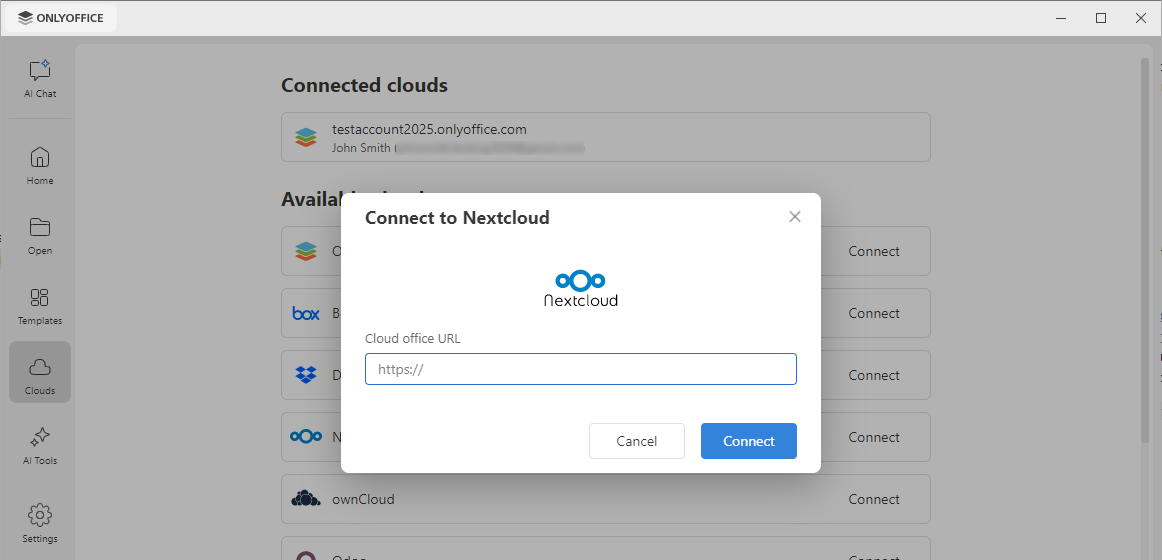The image size is (1162, 560).
Task: Click the Cloud office URL field
Action: pos(580,369)
